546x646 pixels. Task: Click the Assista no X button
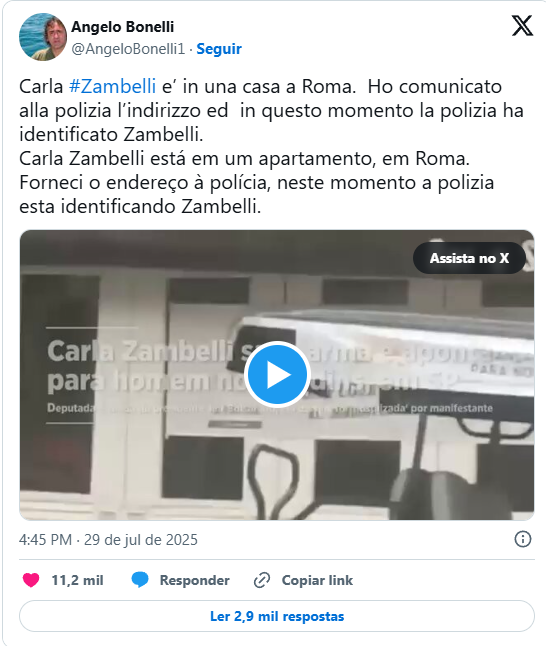tap(469, 258)
